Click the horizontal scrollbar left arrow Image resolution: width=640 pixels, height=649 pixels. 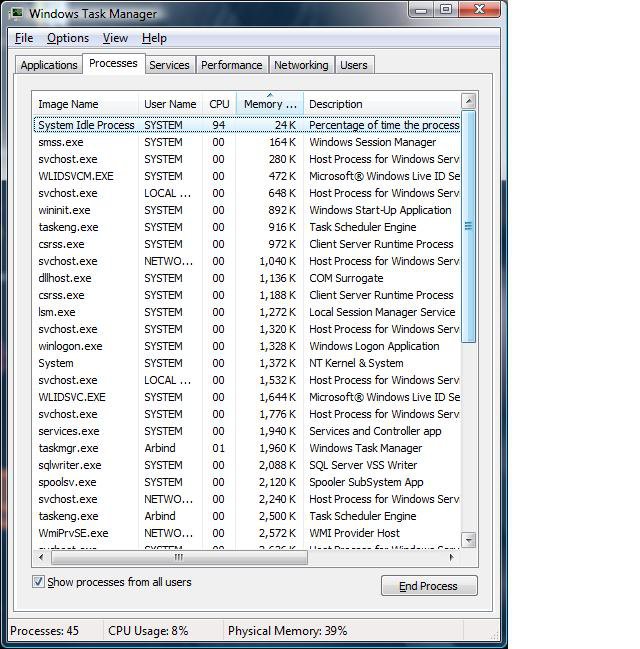click(x=41, y=557)
